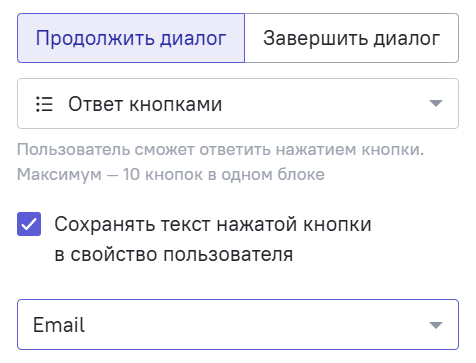Uncheck the Сохранять текст нажатой кнопки checkbox

29,224
